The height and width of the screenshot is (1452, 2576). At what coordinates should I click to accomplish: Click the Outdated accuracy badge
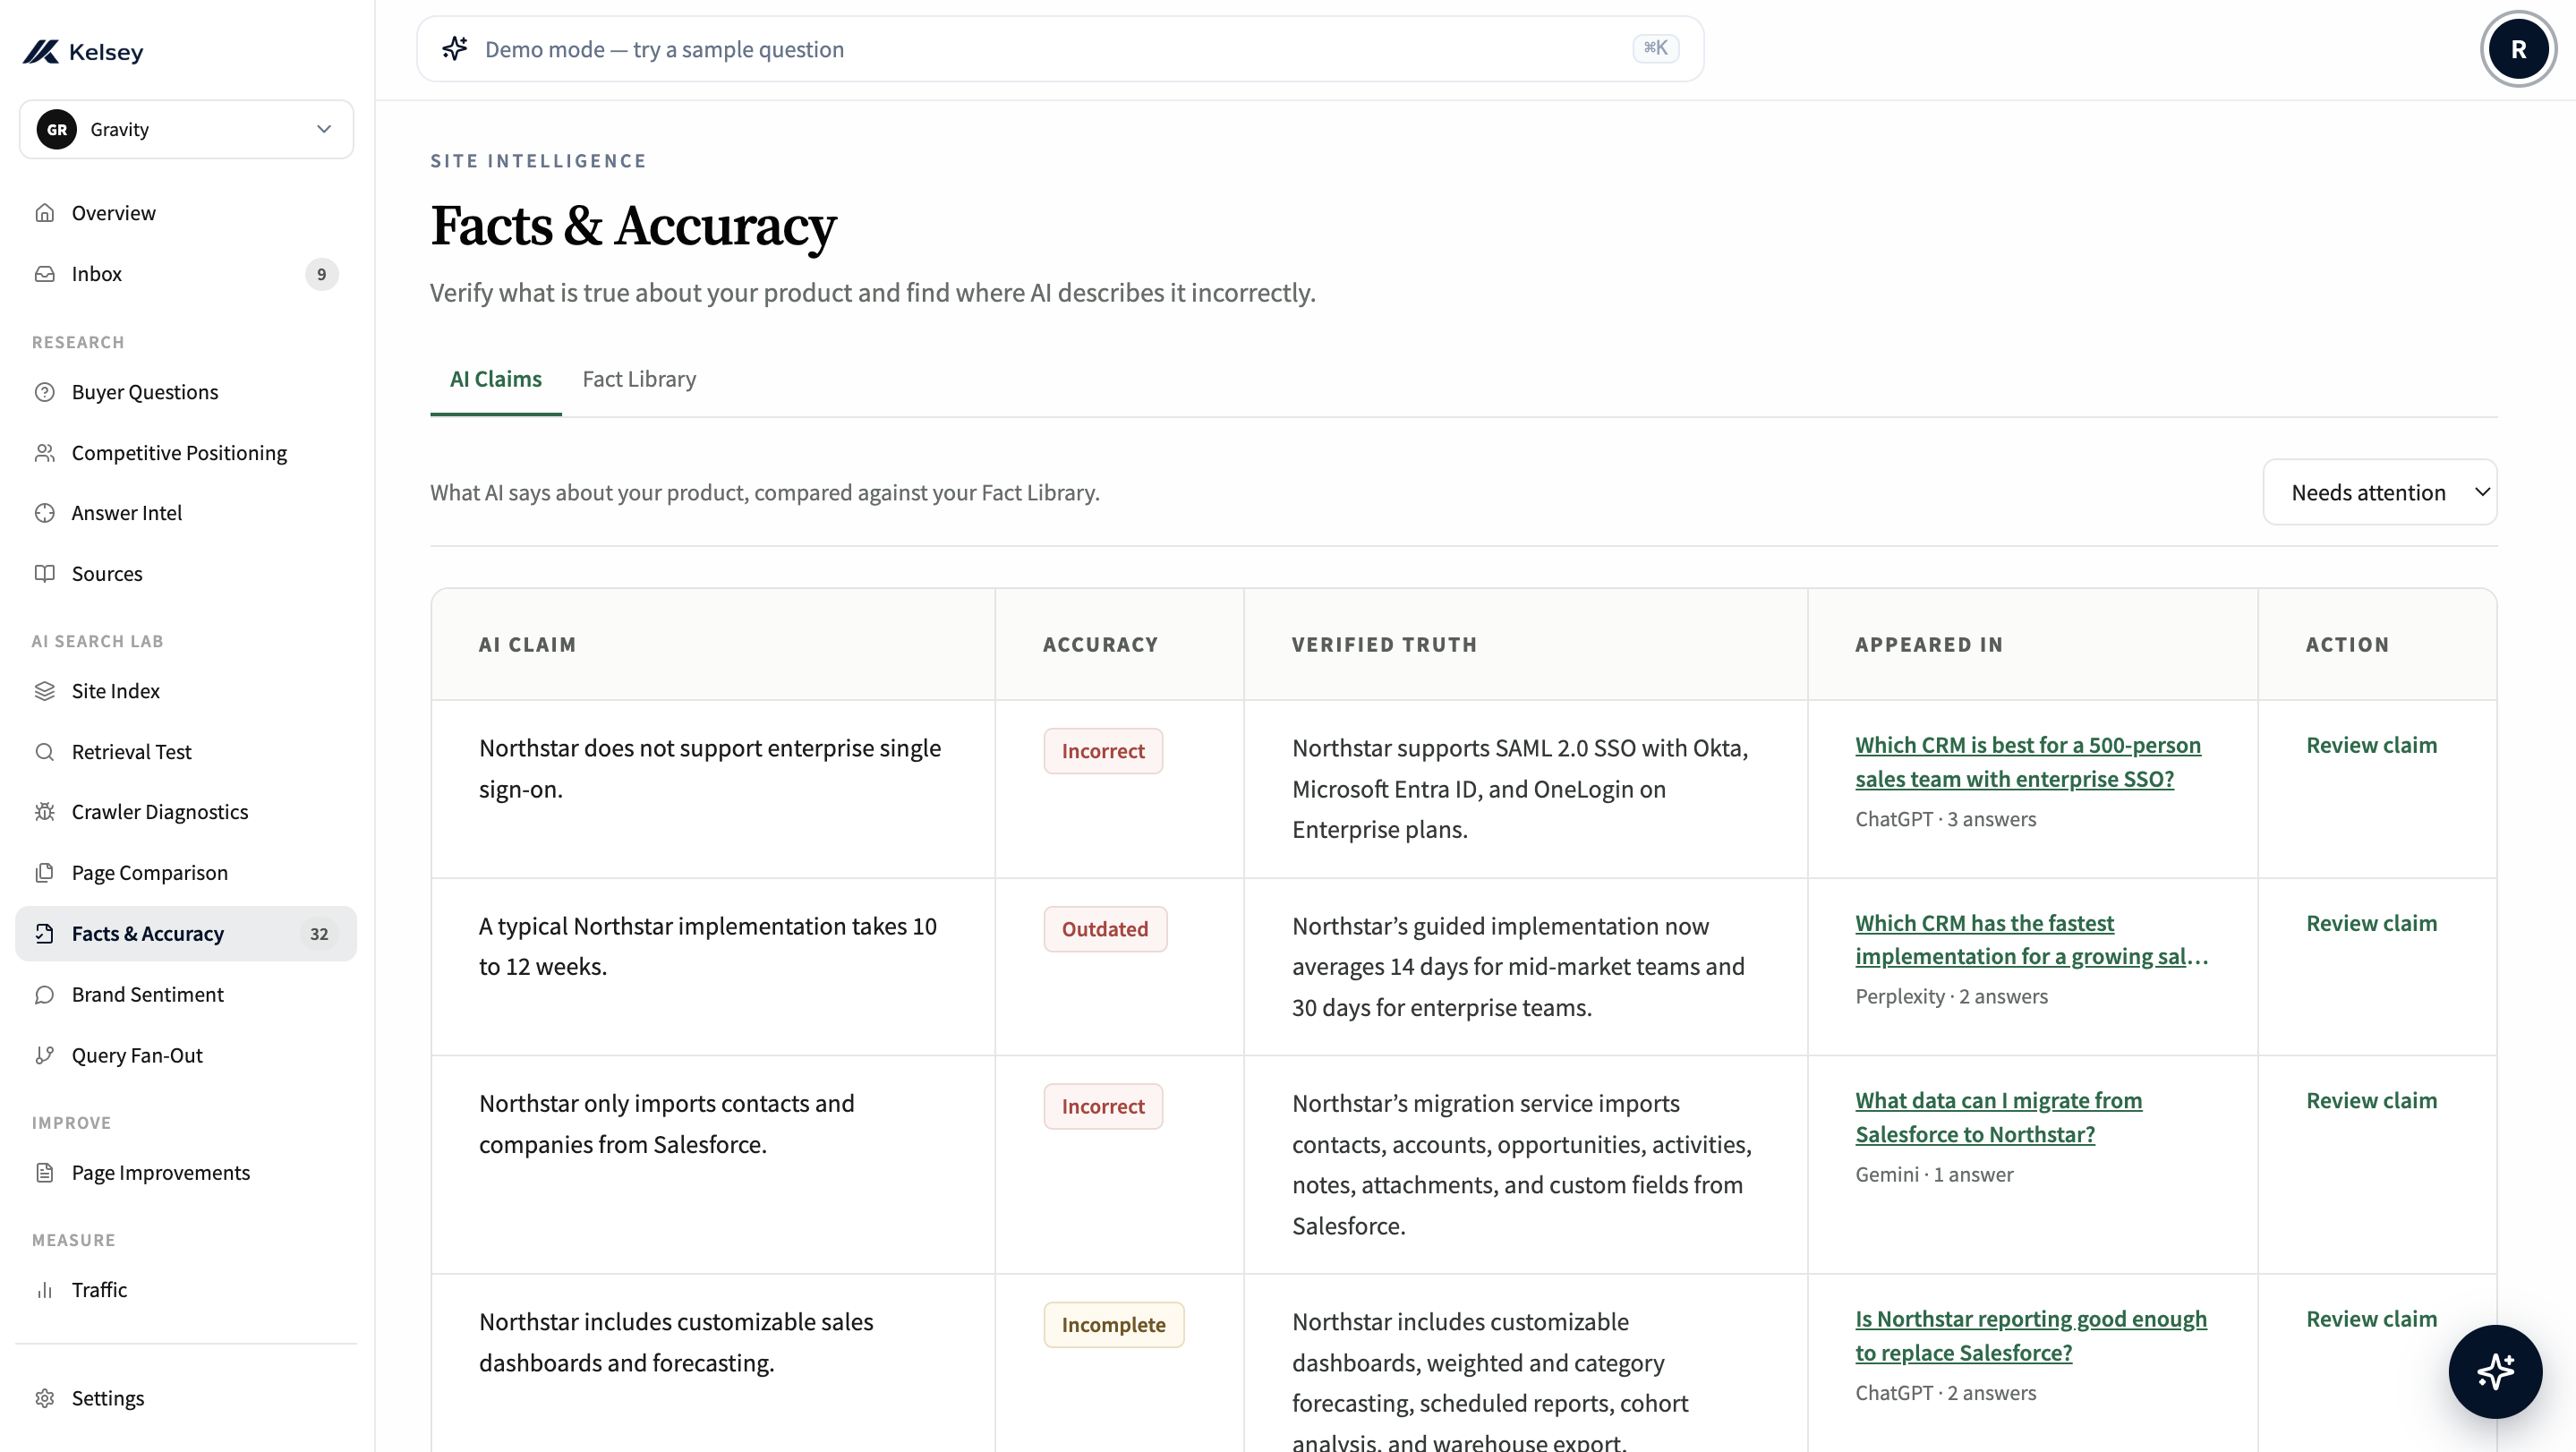(1105, 929)
